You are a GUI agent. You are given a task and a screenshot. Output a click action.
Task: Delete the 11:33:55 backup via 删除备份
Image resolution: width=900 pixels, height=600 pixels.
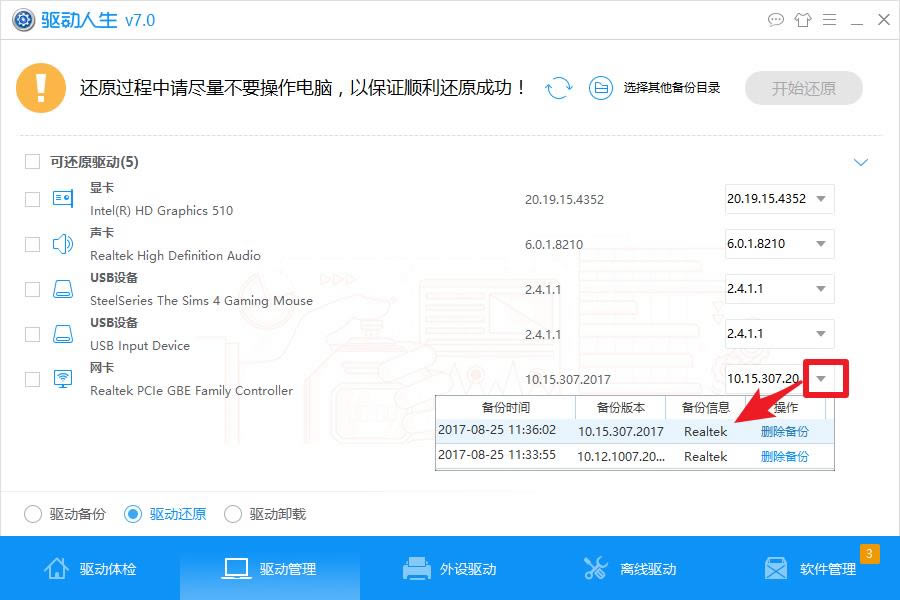click(x=785, y=456)
